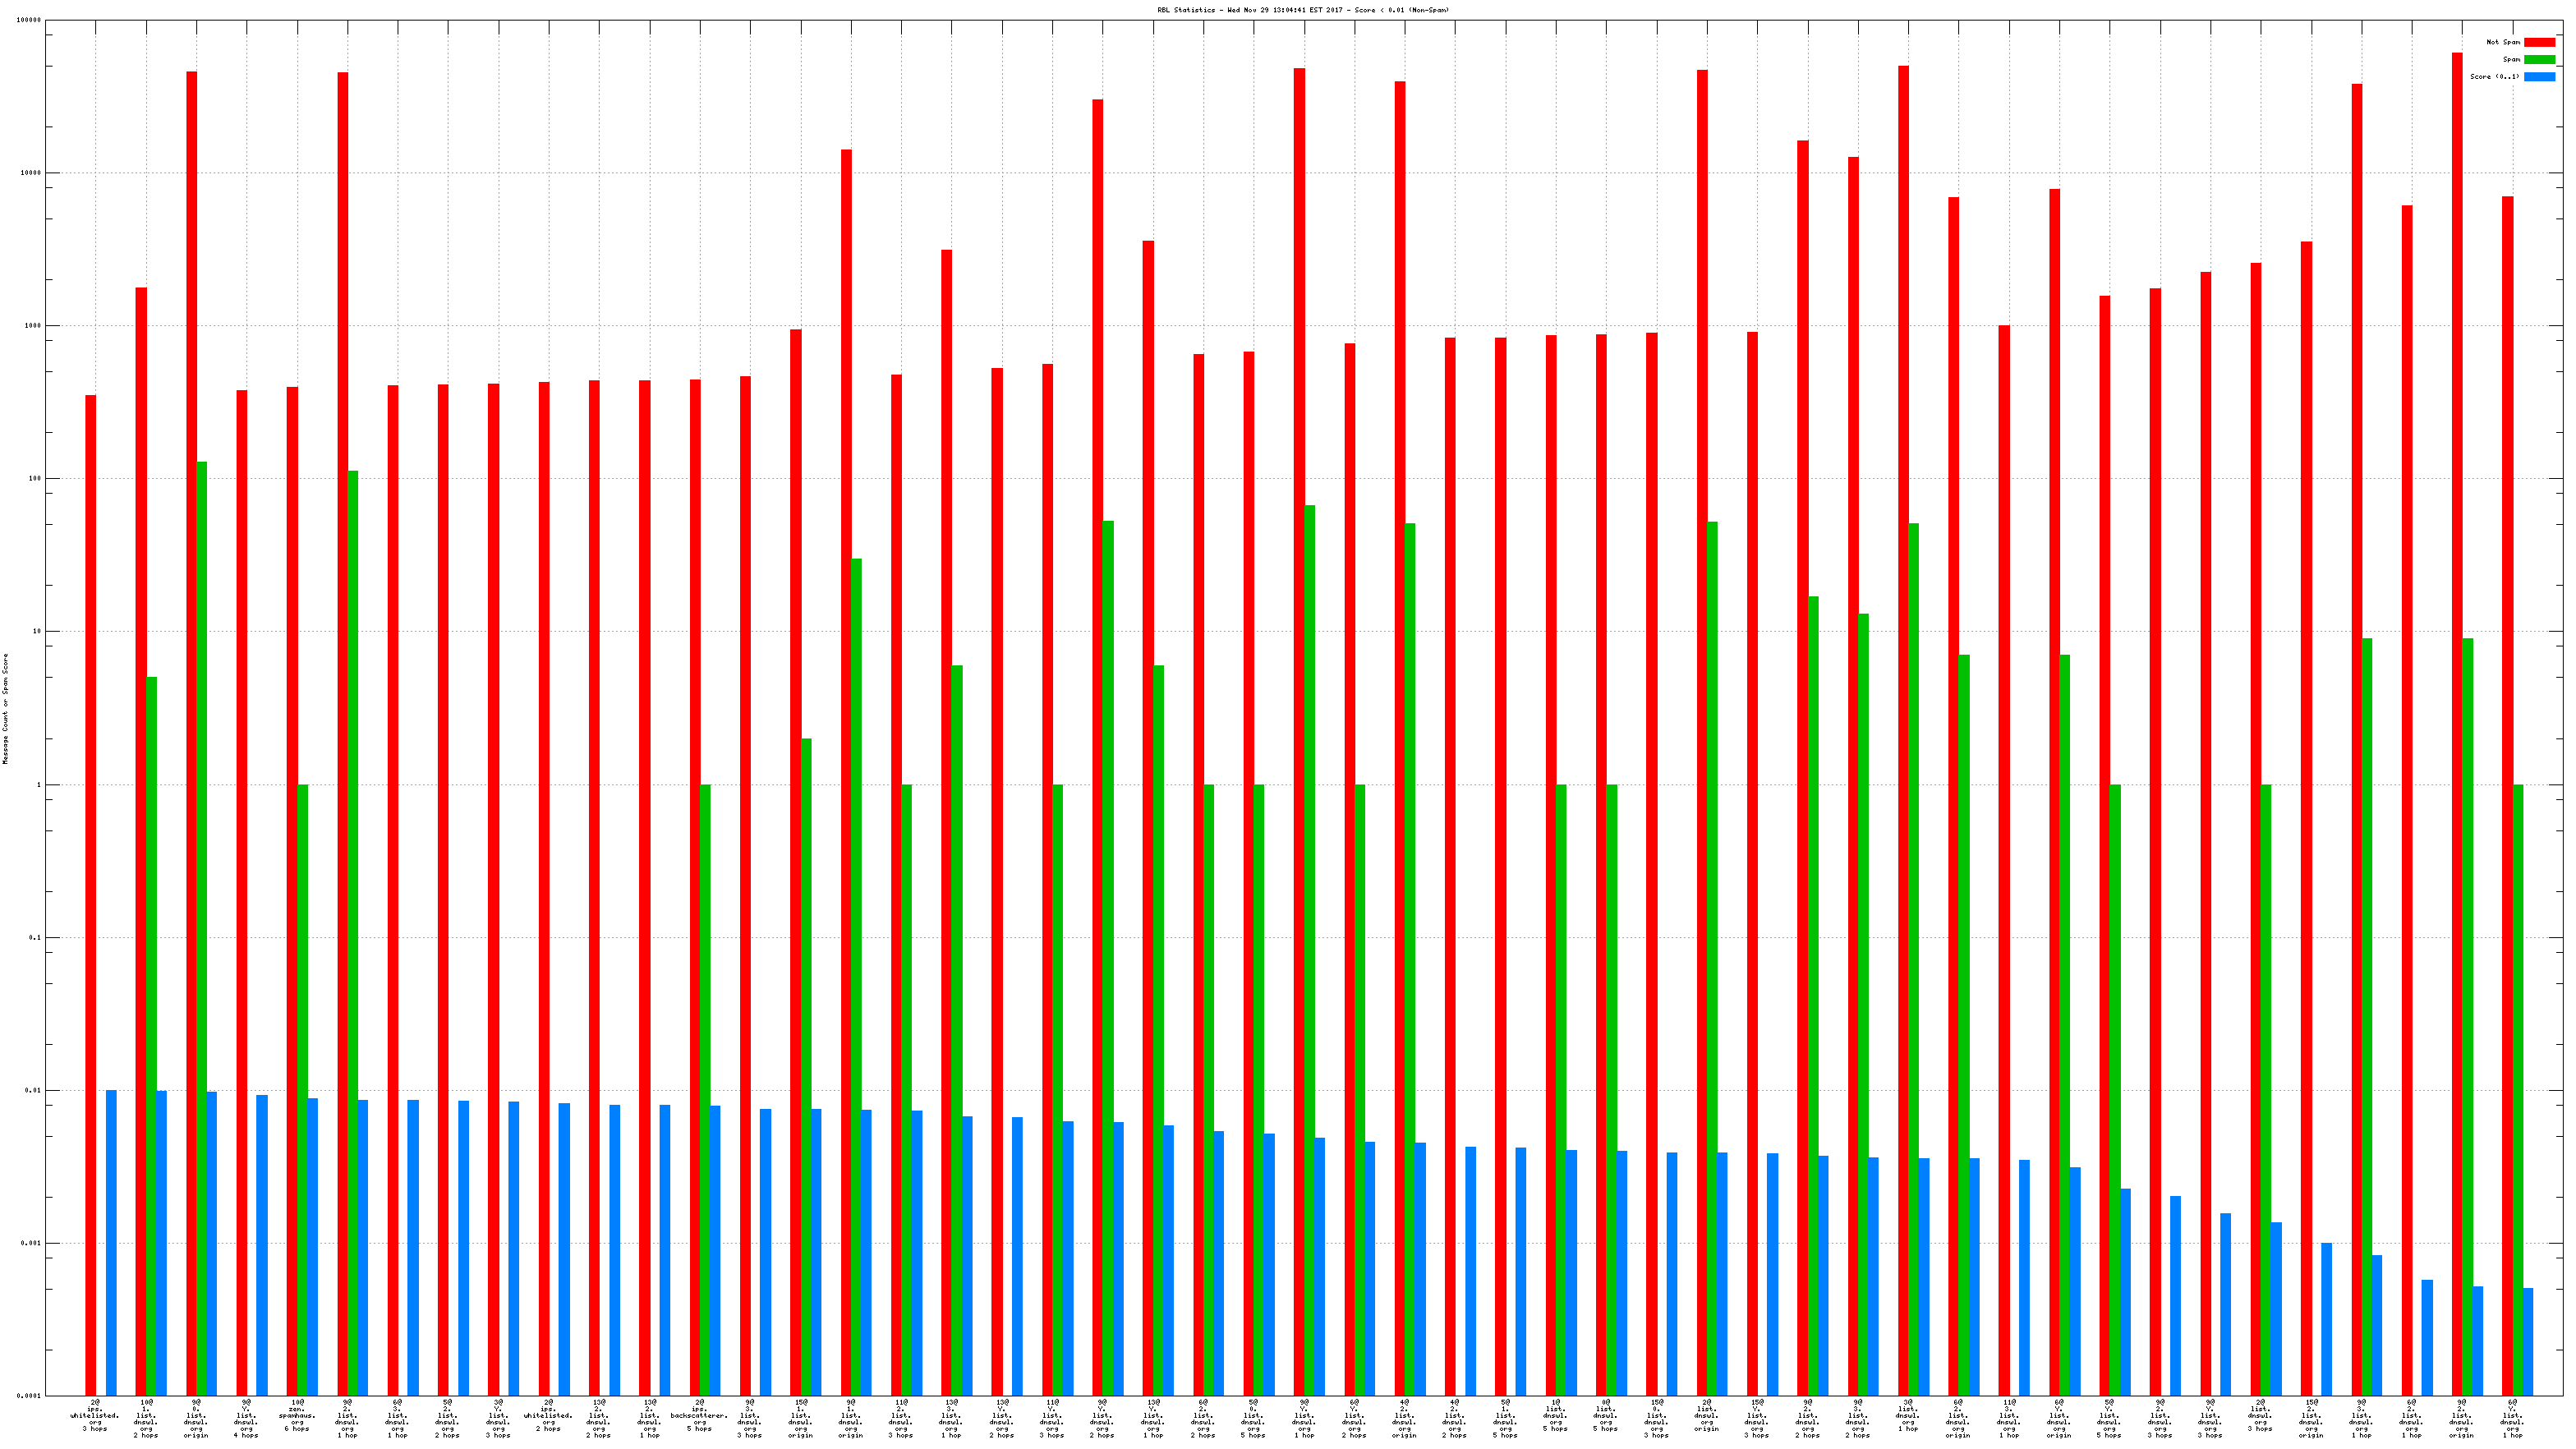Click the rightmost green Spam bar
This screenshot has width=2576, height=1449.
(2518, 1090)
